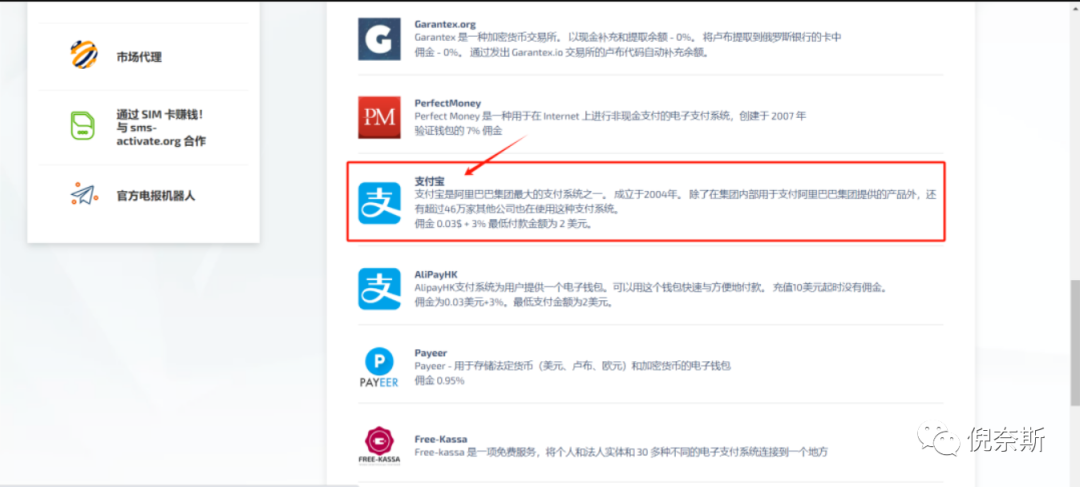This screenshot has height=487, width=1080.
Task: Open 通过 SIM 卡赚钱 sidebar entry
Action: (x=160, y=127)
